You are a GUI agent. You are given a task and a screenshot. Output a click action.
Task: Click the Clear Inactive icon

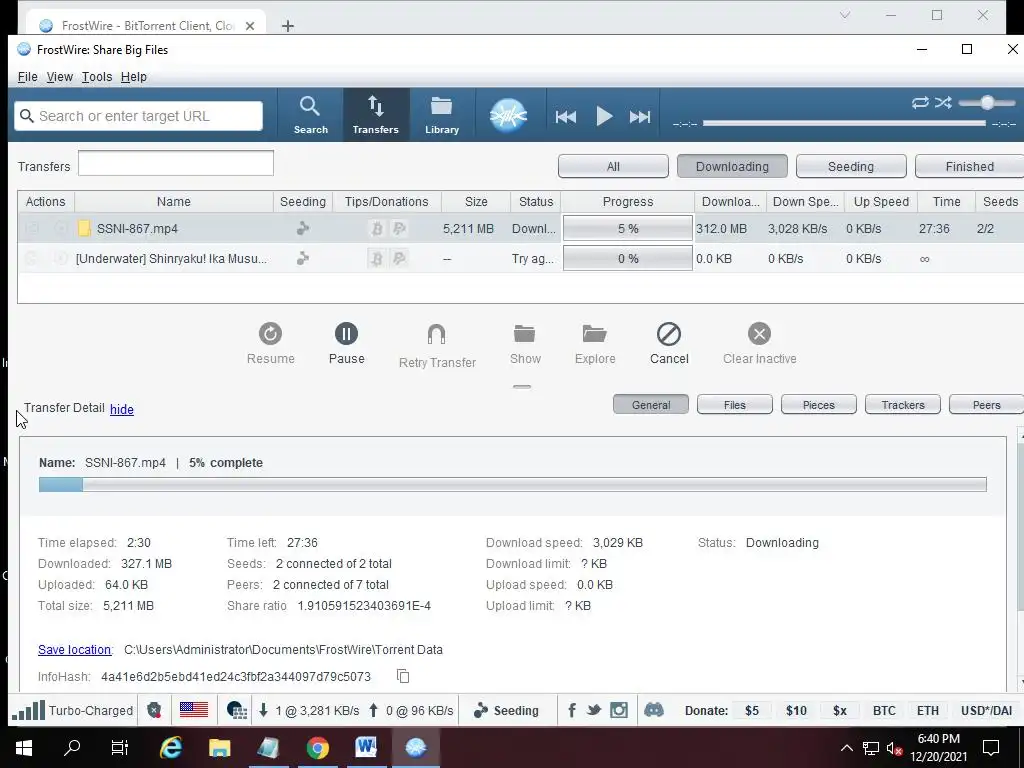[x=759, y=334]
